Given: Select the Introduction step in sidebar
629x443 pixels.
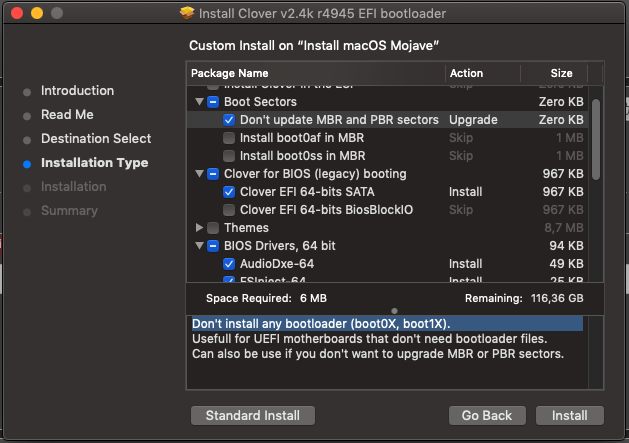Looking at the screenshot, I should click(x=77, y=91).
